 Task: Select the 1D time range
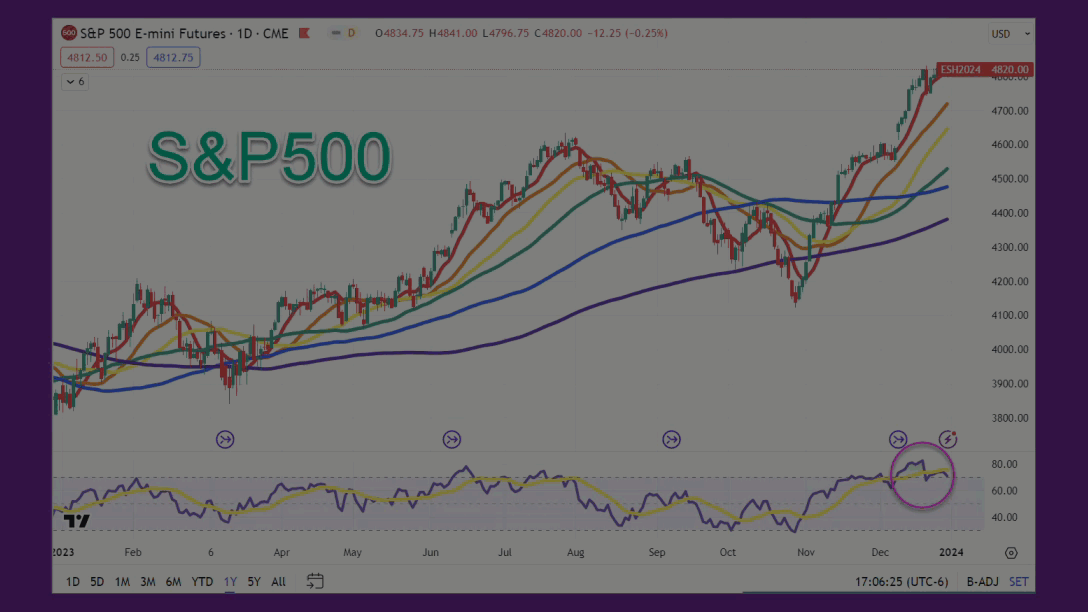click(73, 581)
